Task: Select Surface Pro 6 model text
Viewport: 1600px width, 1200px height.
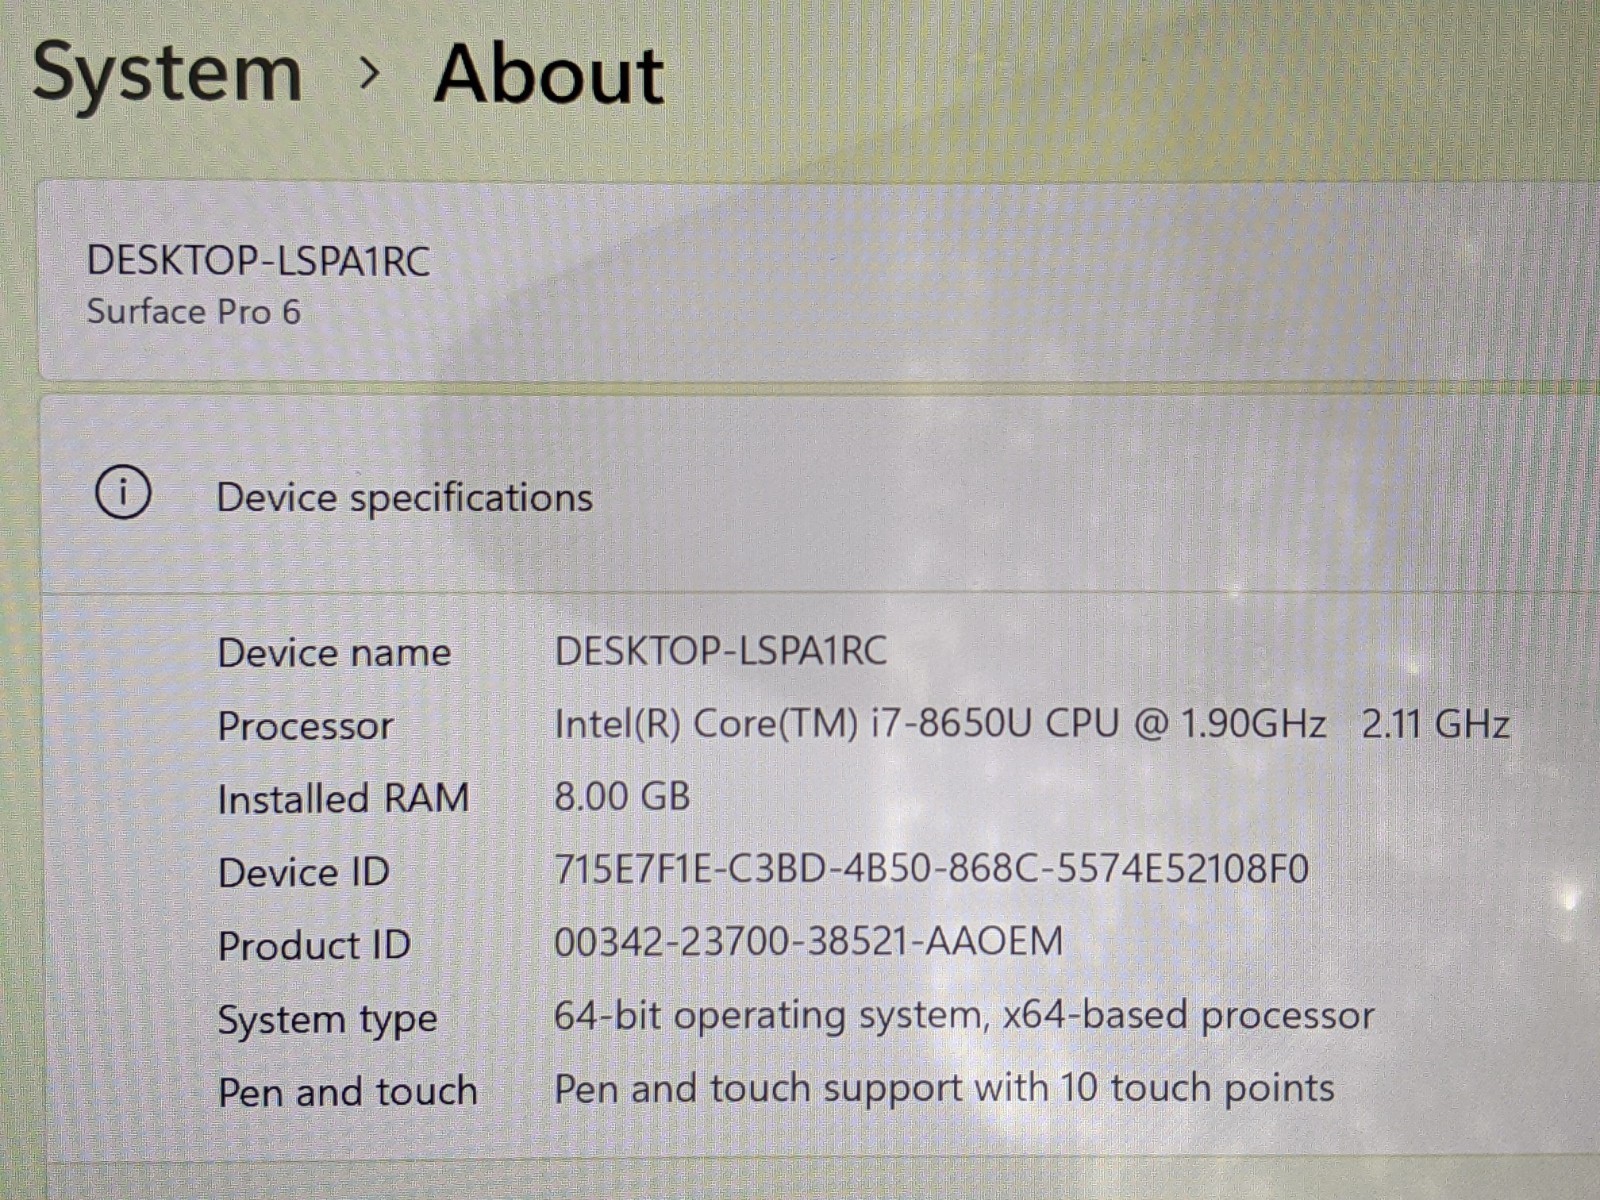Action: tap(193, 312)
